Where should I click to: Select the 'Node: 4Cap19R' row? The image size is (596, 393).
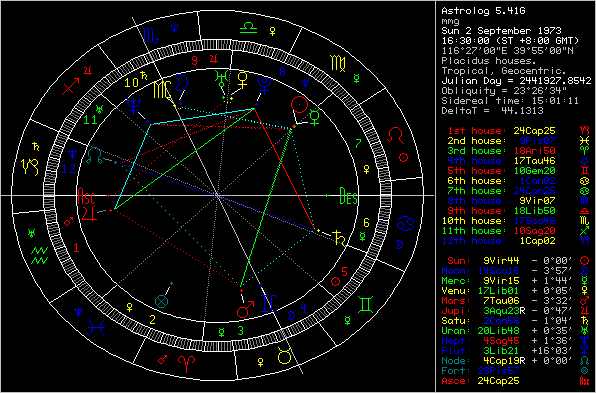click(515, 361)
